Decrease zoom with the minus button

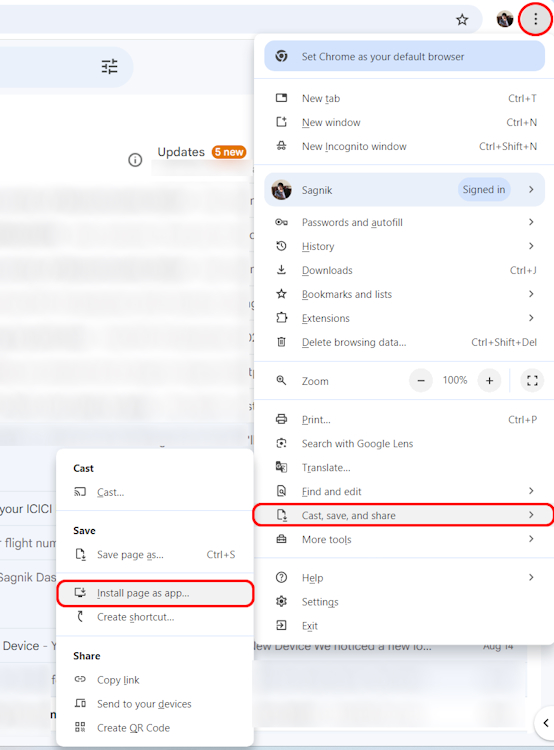[x=421, y=381]
